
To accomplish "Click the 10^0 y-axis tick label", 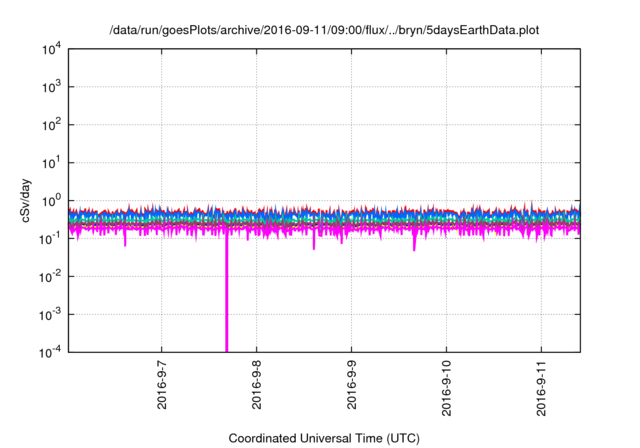I will 50,200.
